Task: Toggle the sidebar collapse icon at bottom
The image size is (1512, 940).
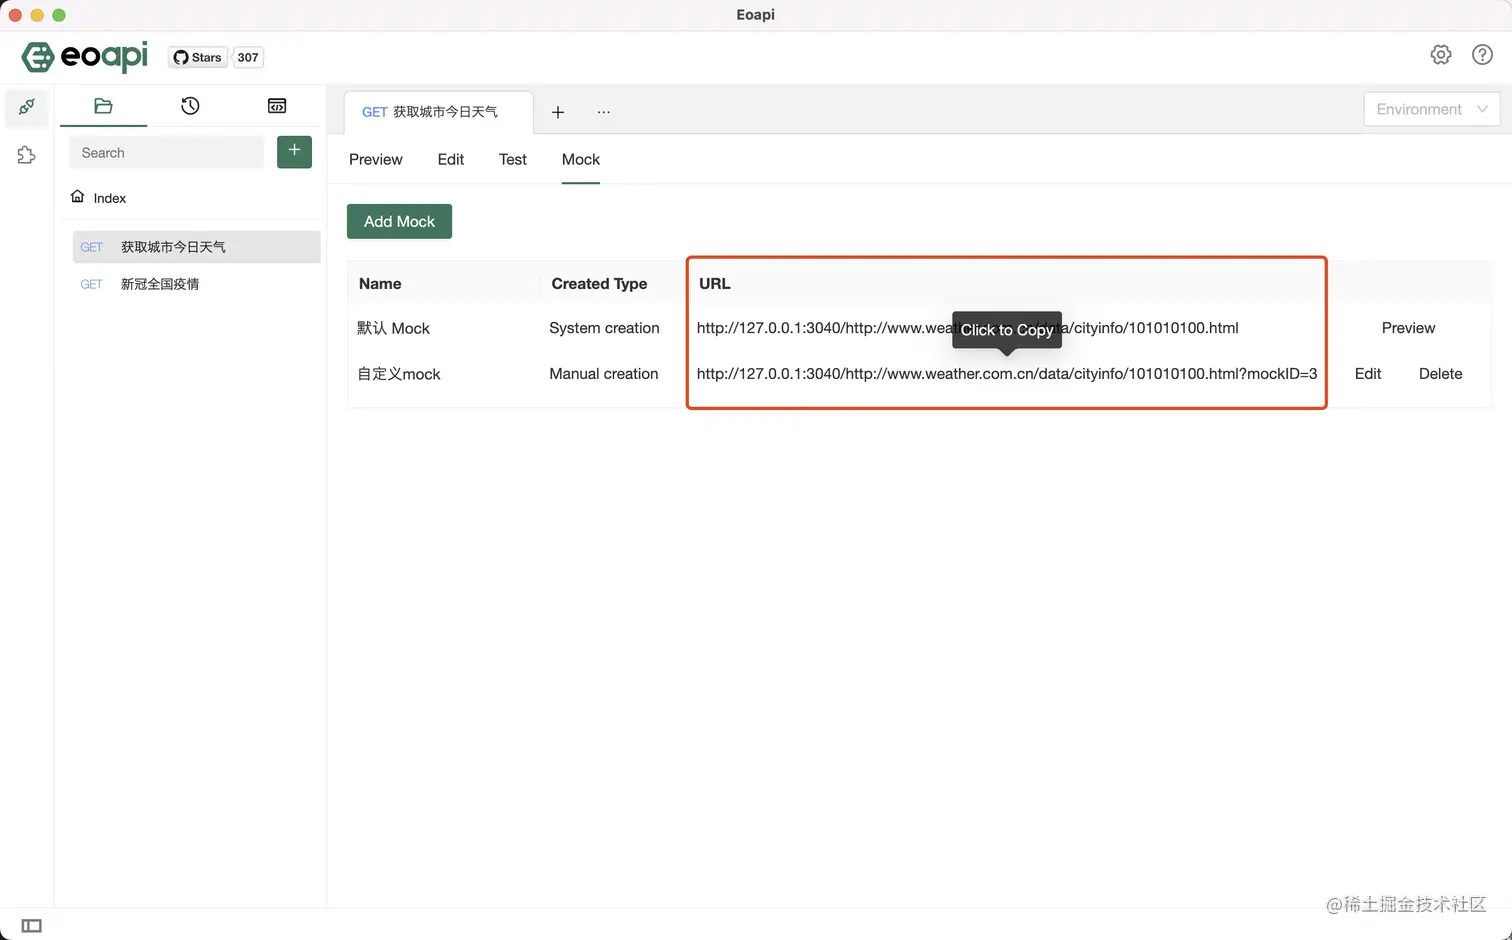Action: click(32, 926)
